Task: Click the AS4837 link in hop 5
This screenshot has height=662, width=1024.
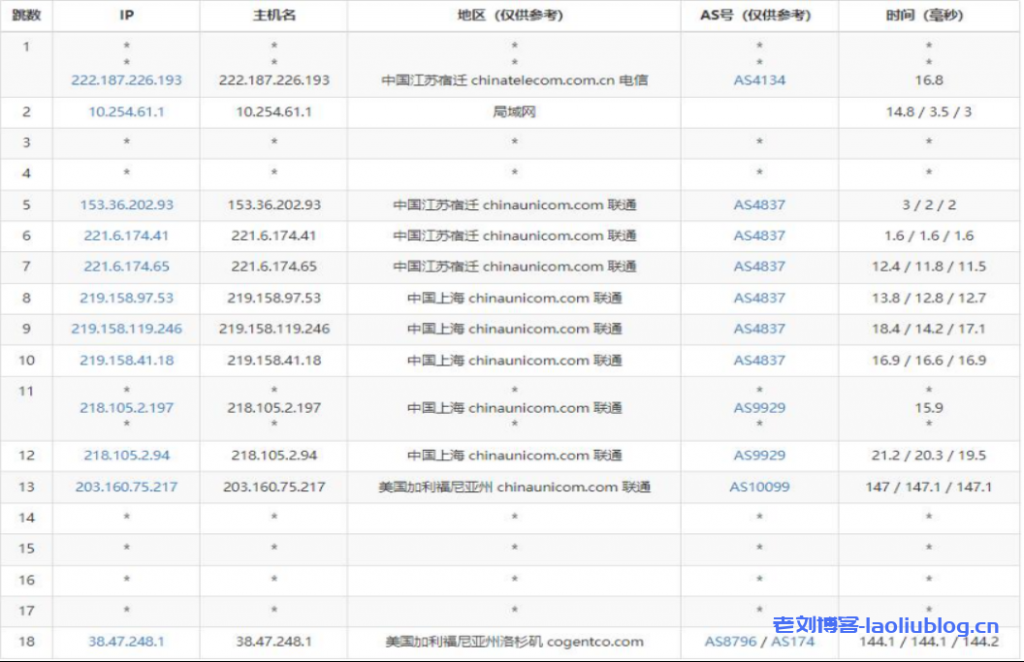Action: [x=759, y=205]
